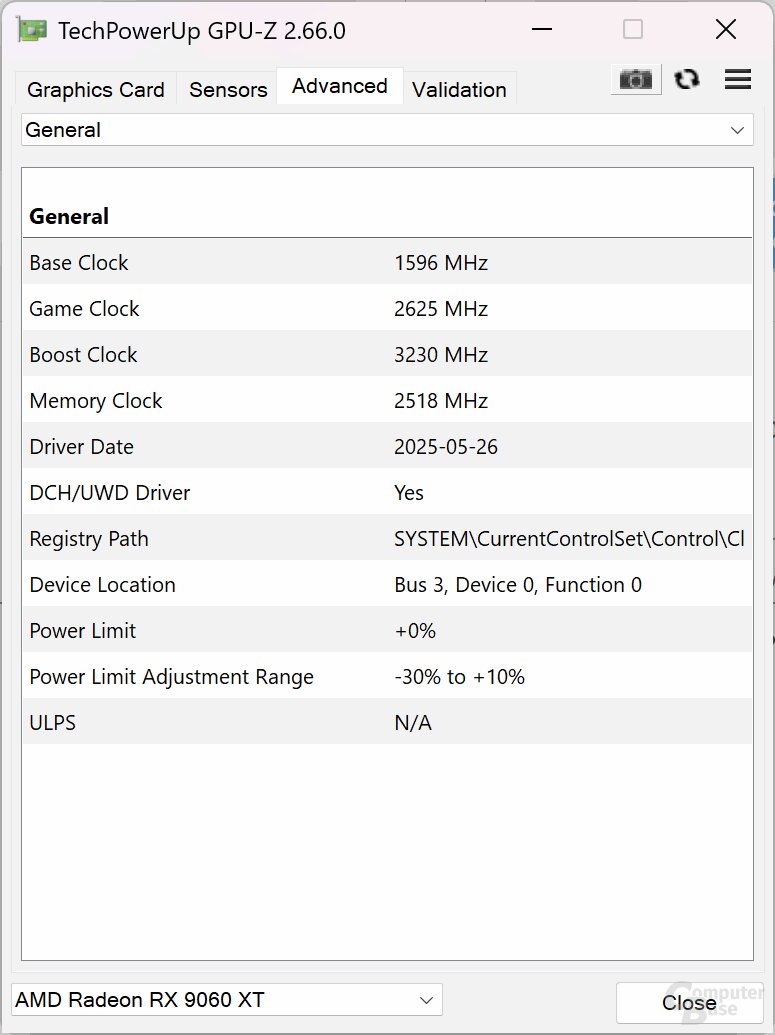Click the General section heading
775x1035 pixels.
point(69,217)
